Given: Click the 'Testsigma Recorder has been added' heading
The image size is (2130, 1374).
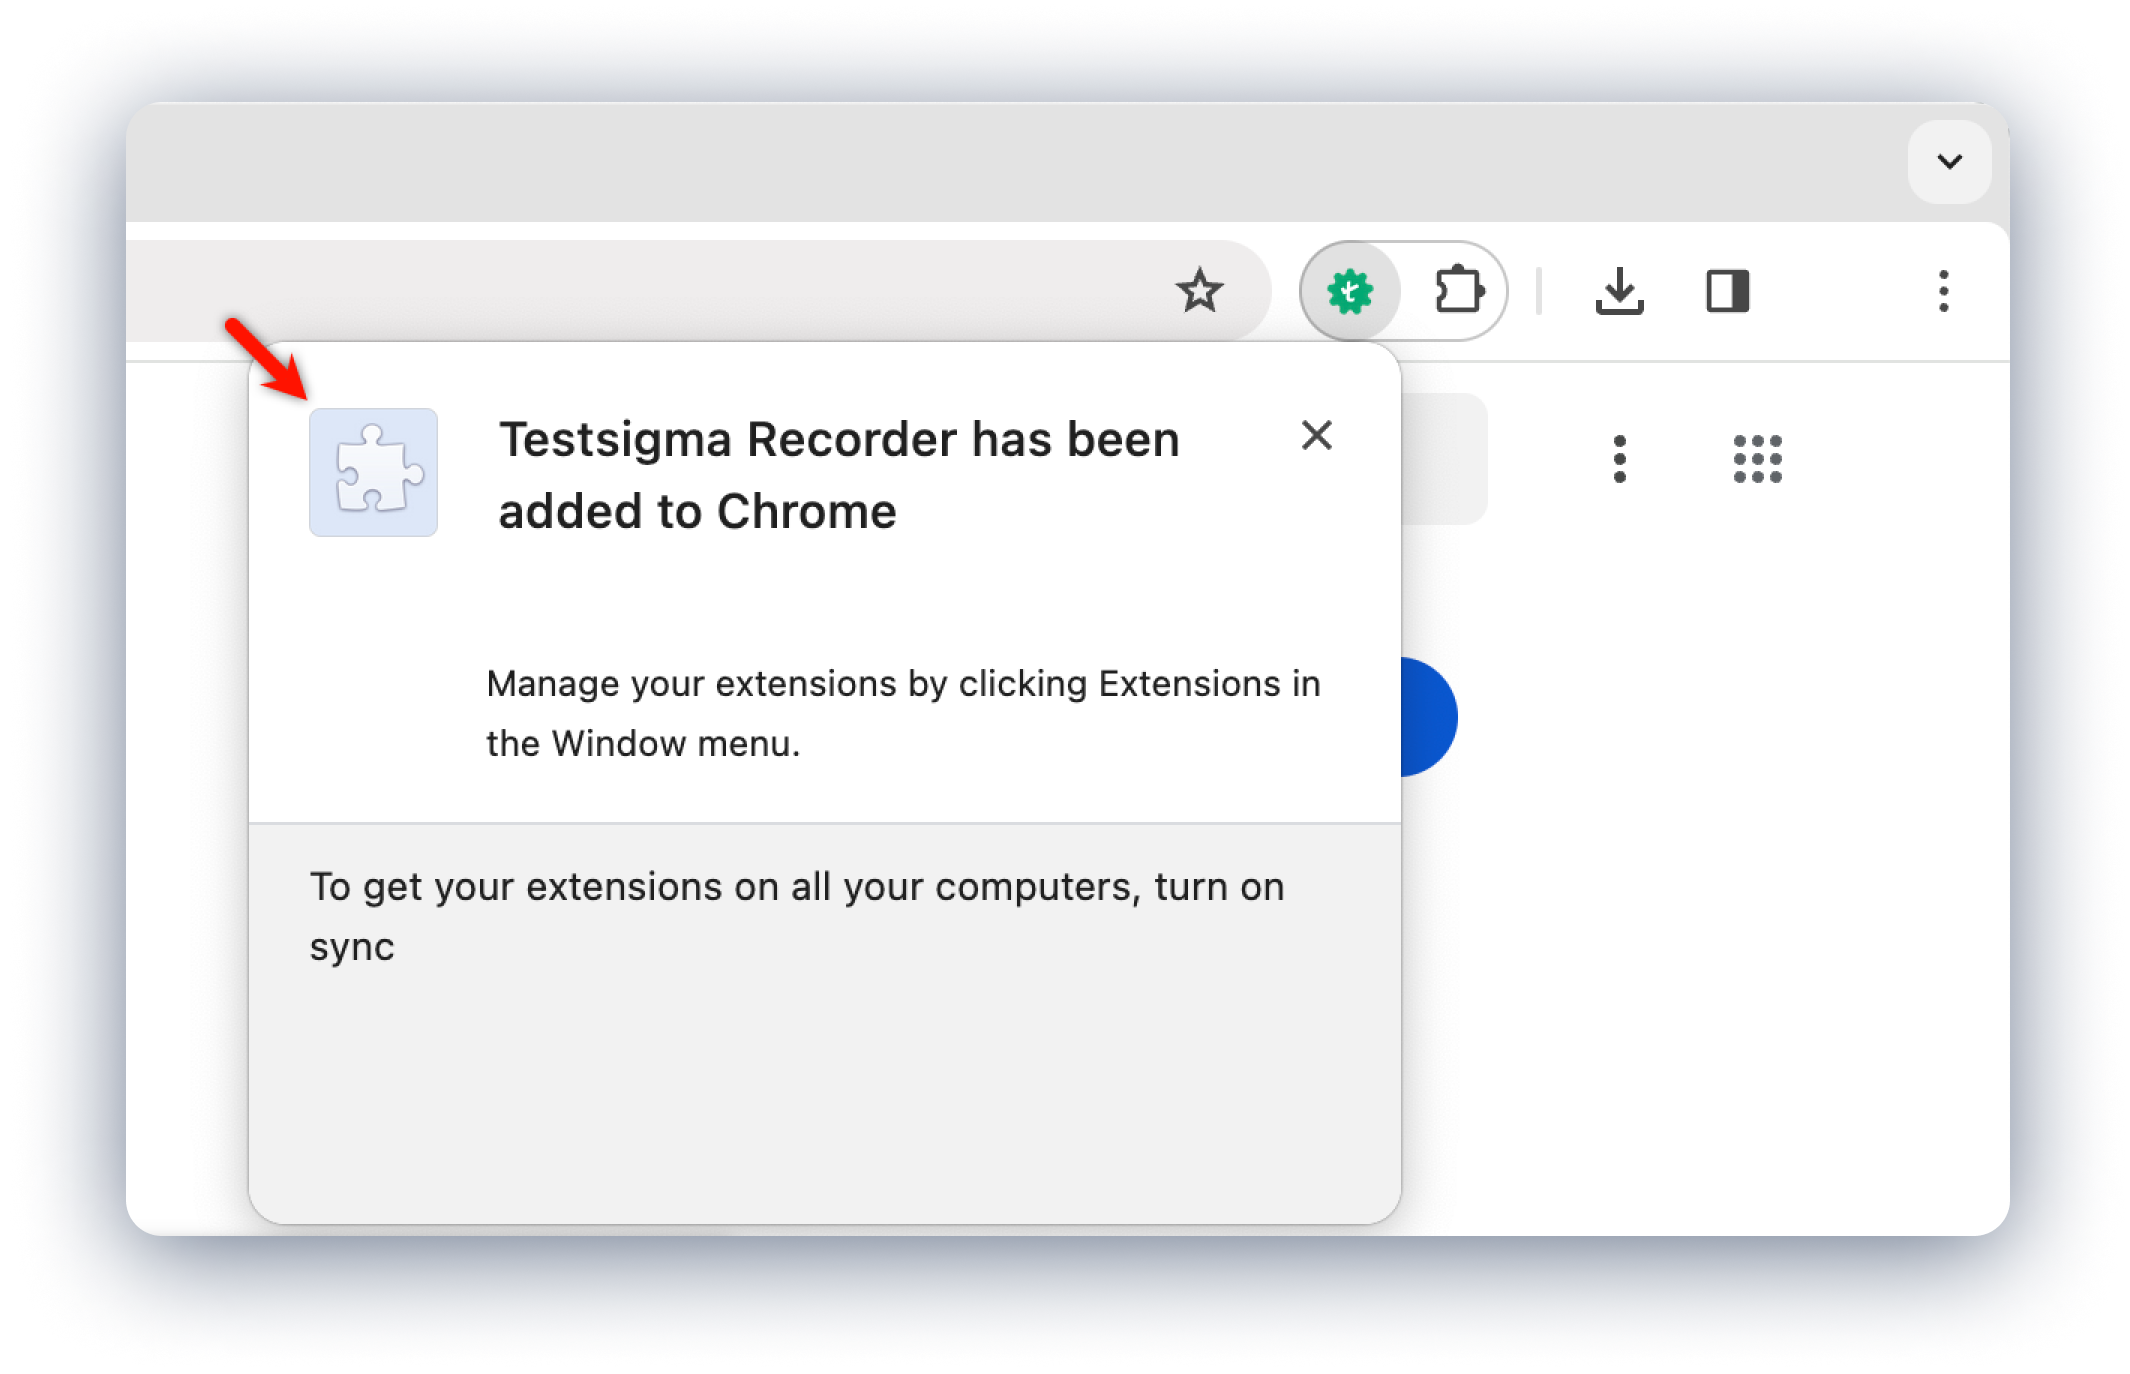Looking at the screenshot, I should click(x=838, y=475).
